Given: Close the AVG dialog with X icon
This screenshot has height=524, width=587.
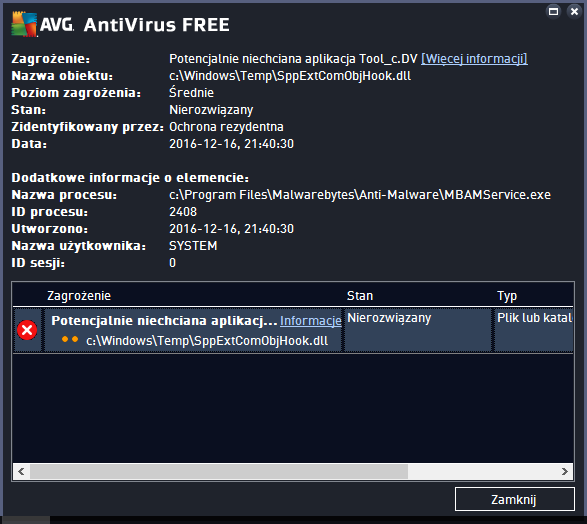Looking at the screenshot, I should 574,12.
